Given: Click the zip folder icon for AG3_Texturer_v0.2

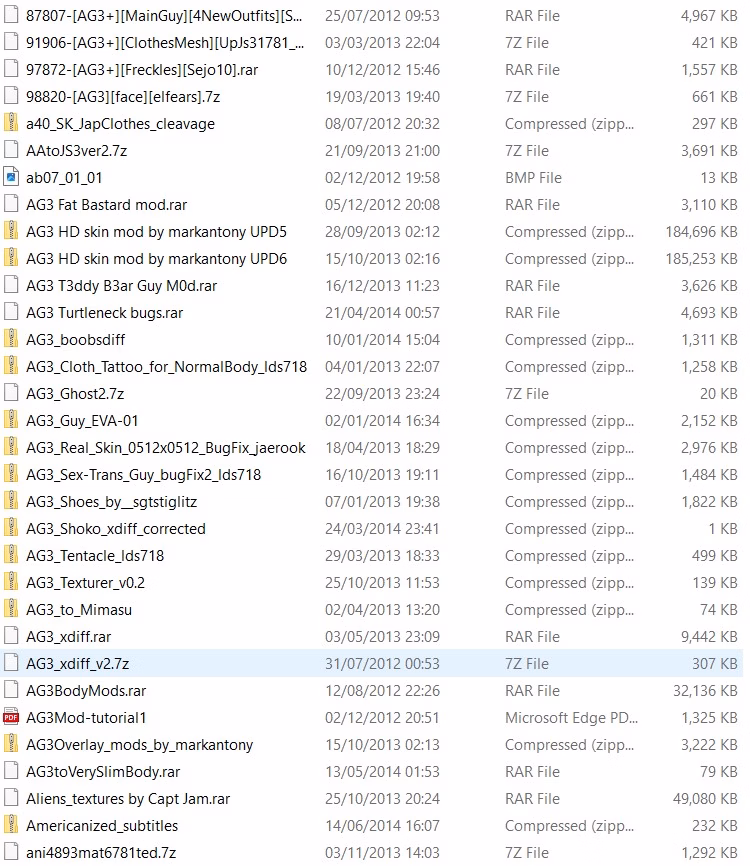Looking at the screenshot, I should [12, 583].
